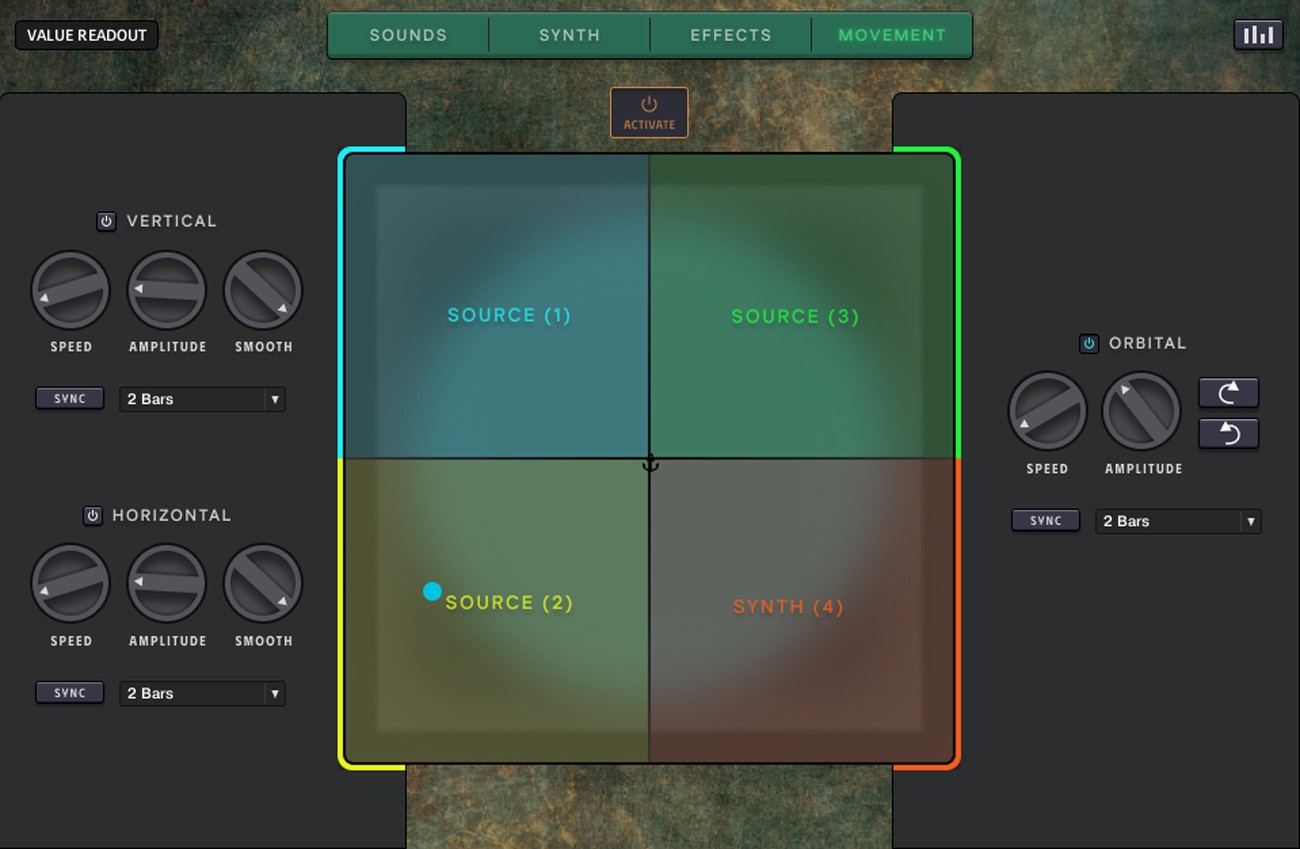Image resolution: width=1300 pixels, height=849 pixels.
Task: Open the Sounds tab
Action: point(407,34)
